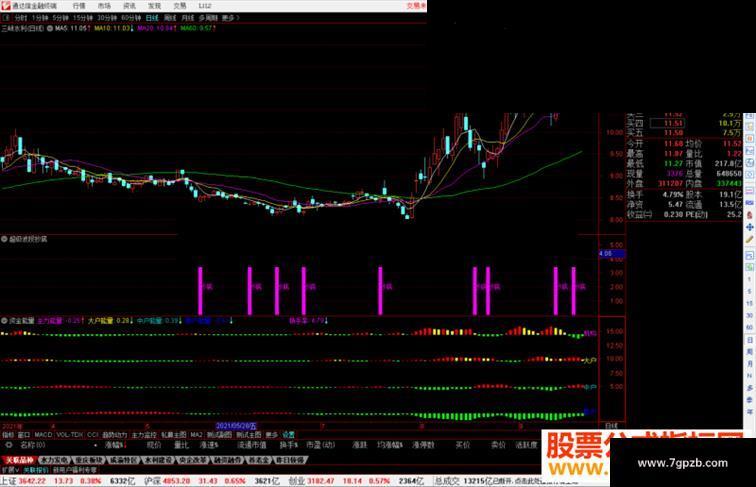Switch to 15分钟 period
This screenshot has width=756, height=487.
82,18
